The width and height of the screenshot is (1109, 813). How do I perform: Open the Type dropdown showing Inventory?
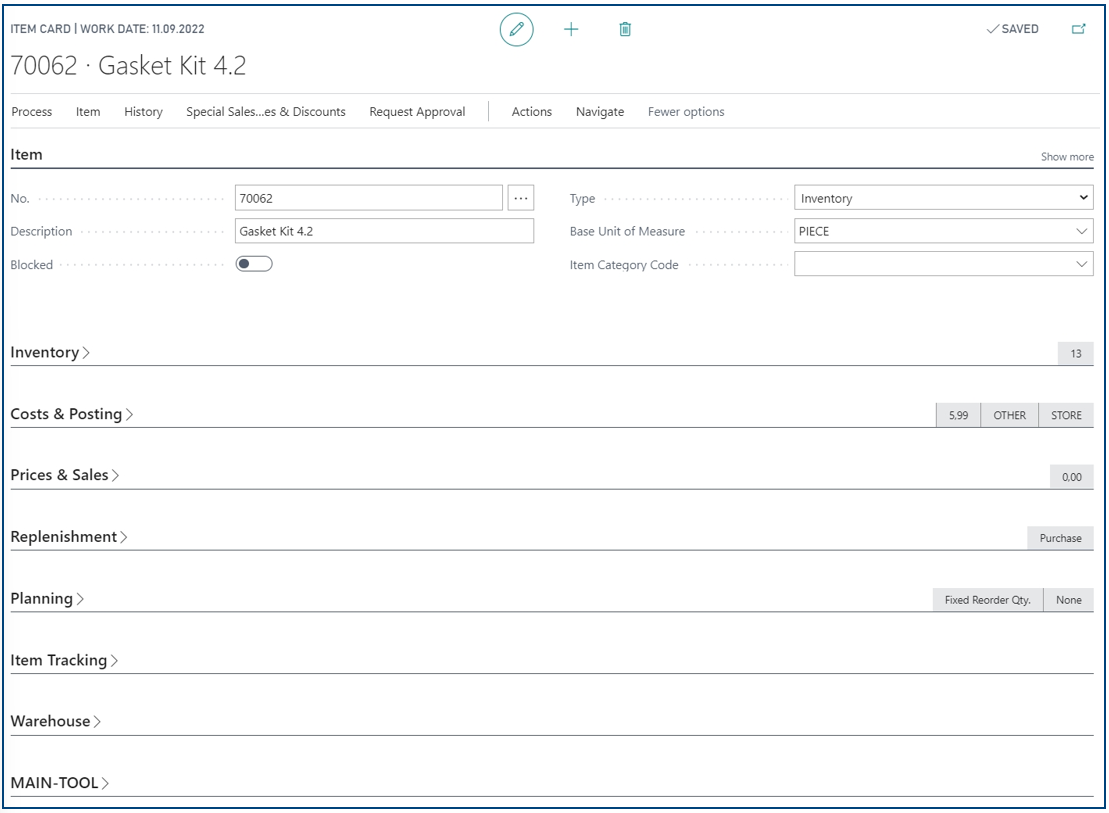[943, 198]
